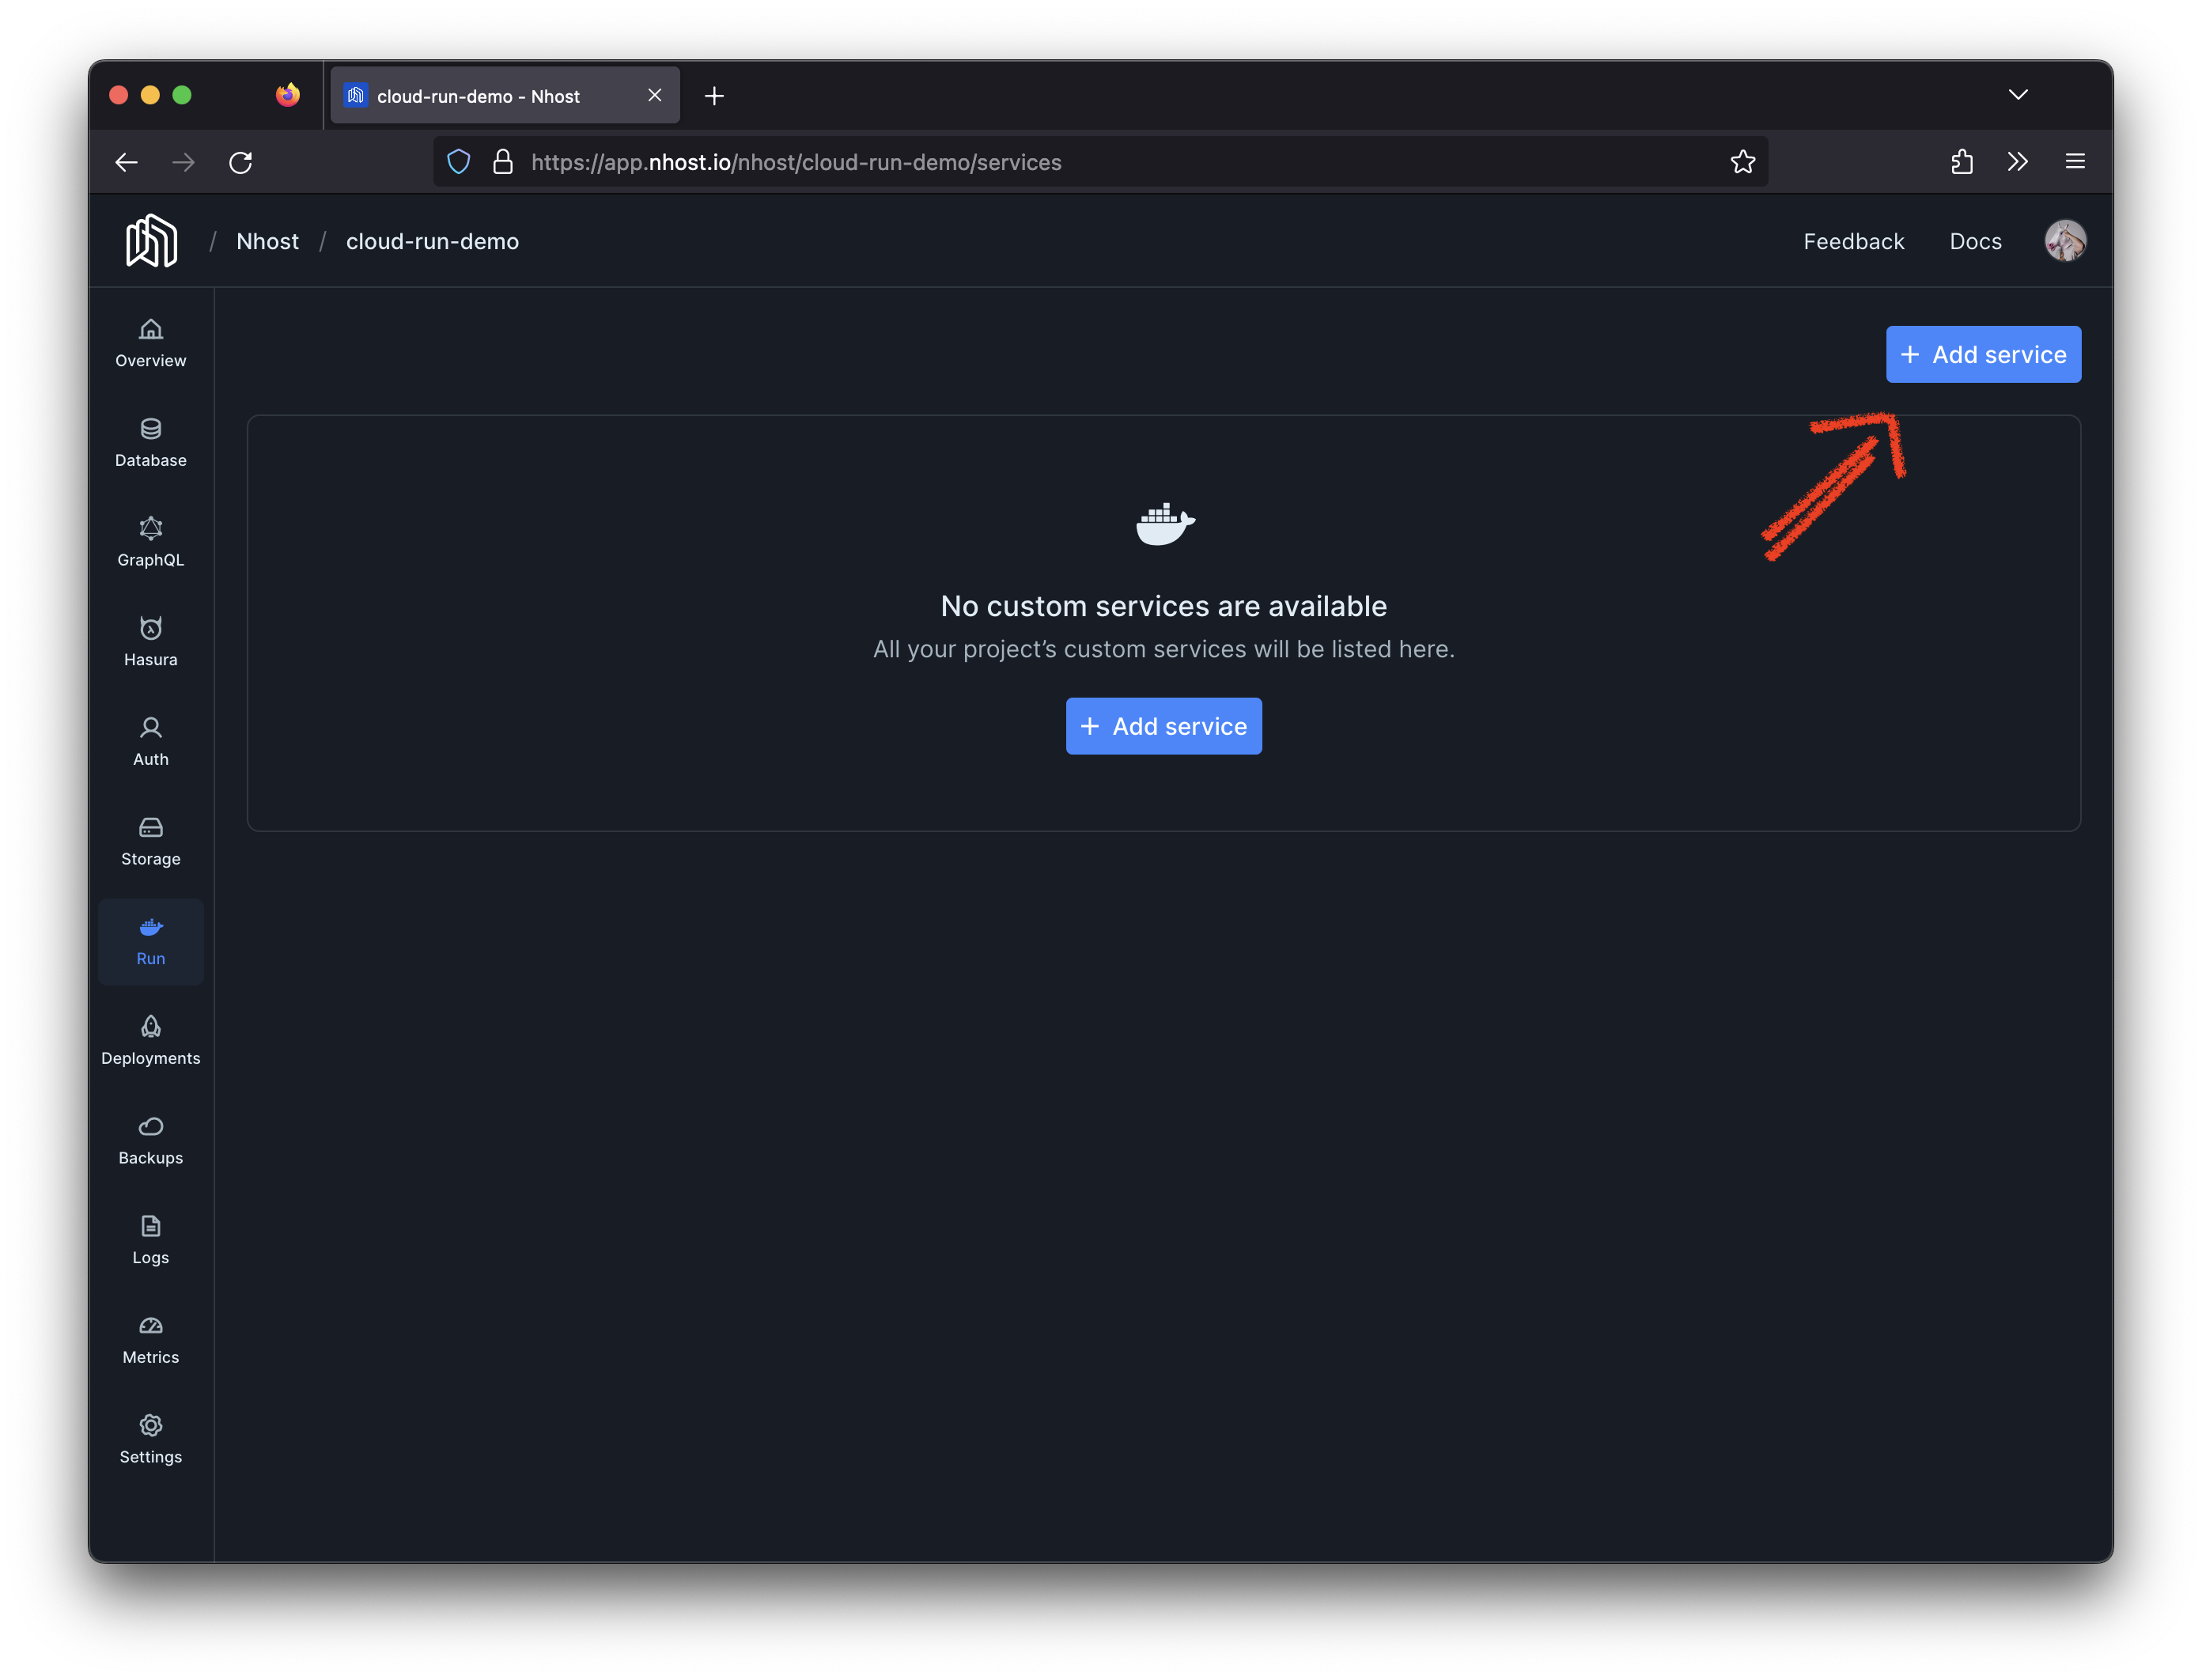The height and width of the screenshot is (1680, 2202).
Task: Open the Backups section
Action: tap(150, 1140)
